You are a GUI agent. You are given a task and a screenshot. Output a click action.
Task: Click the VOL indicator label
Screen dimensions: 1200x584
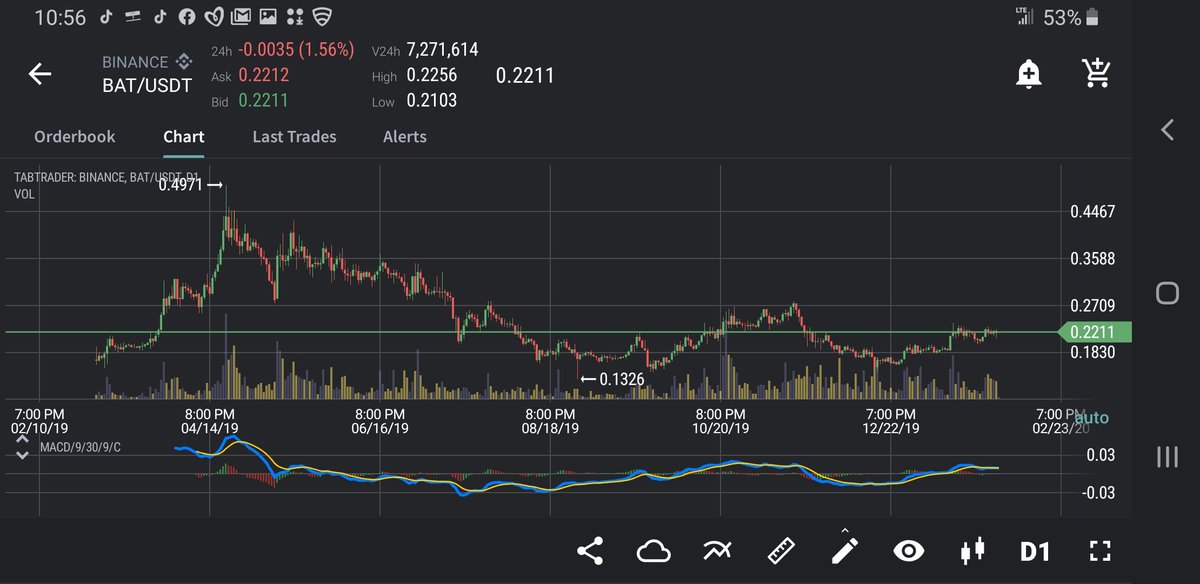(x=25, y=195)
